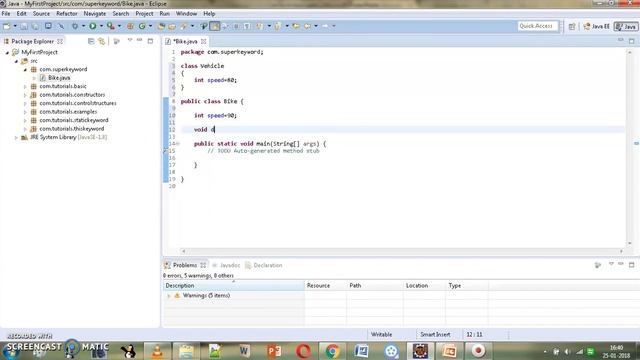Image resolution: width=640 pixels, height=360 pixels.
Task: Collapse the src folder node
Action: tap(16, 61)
